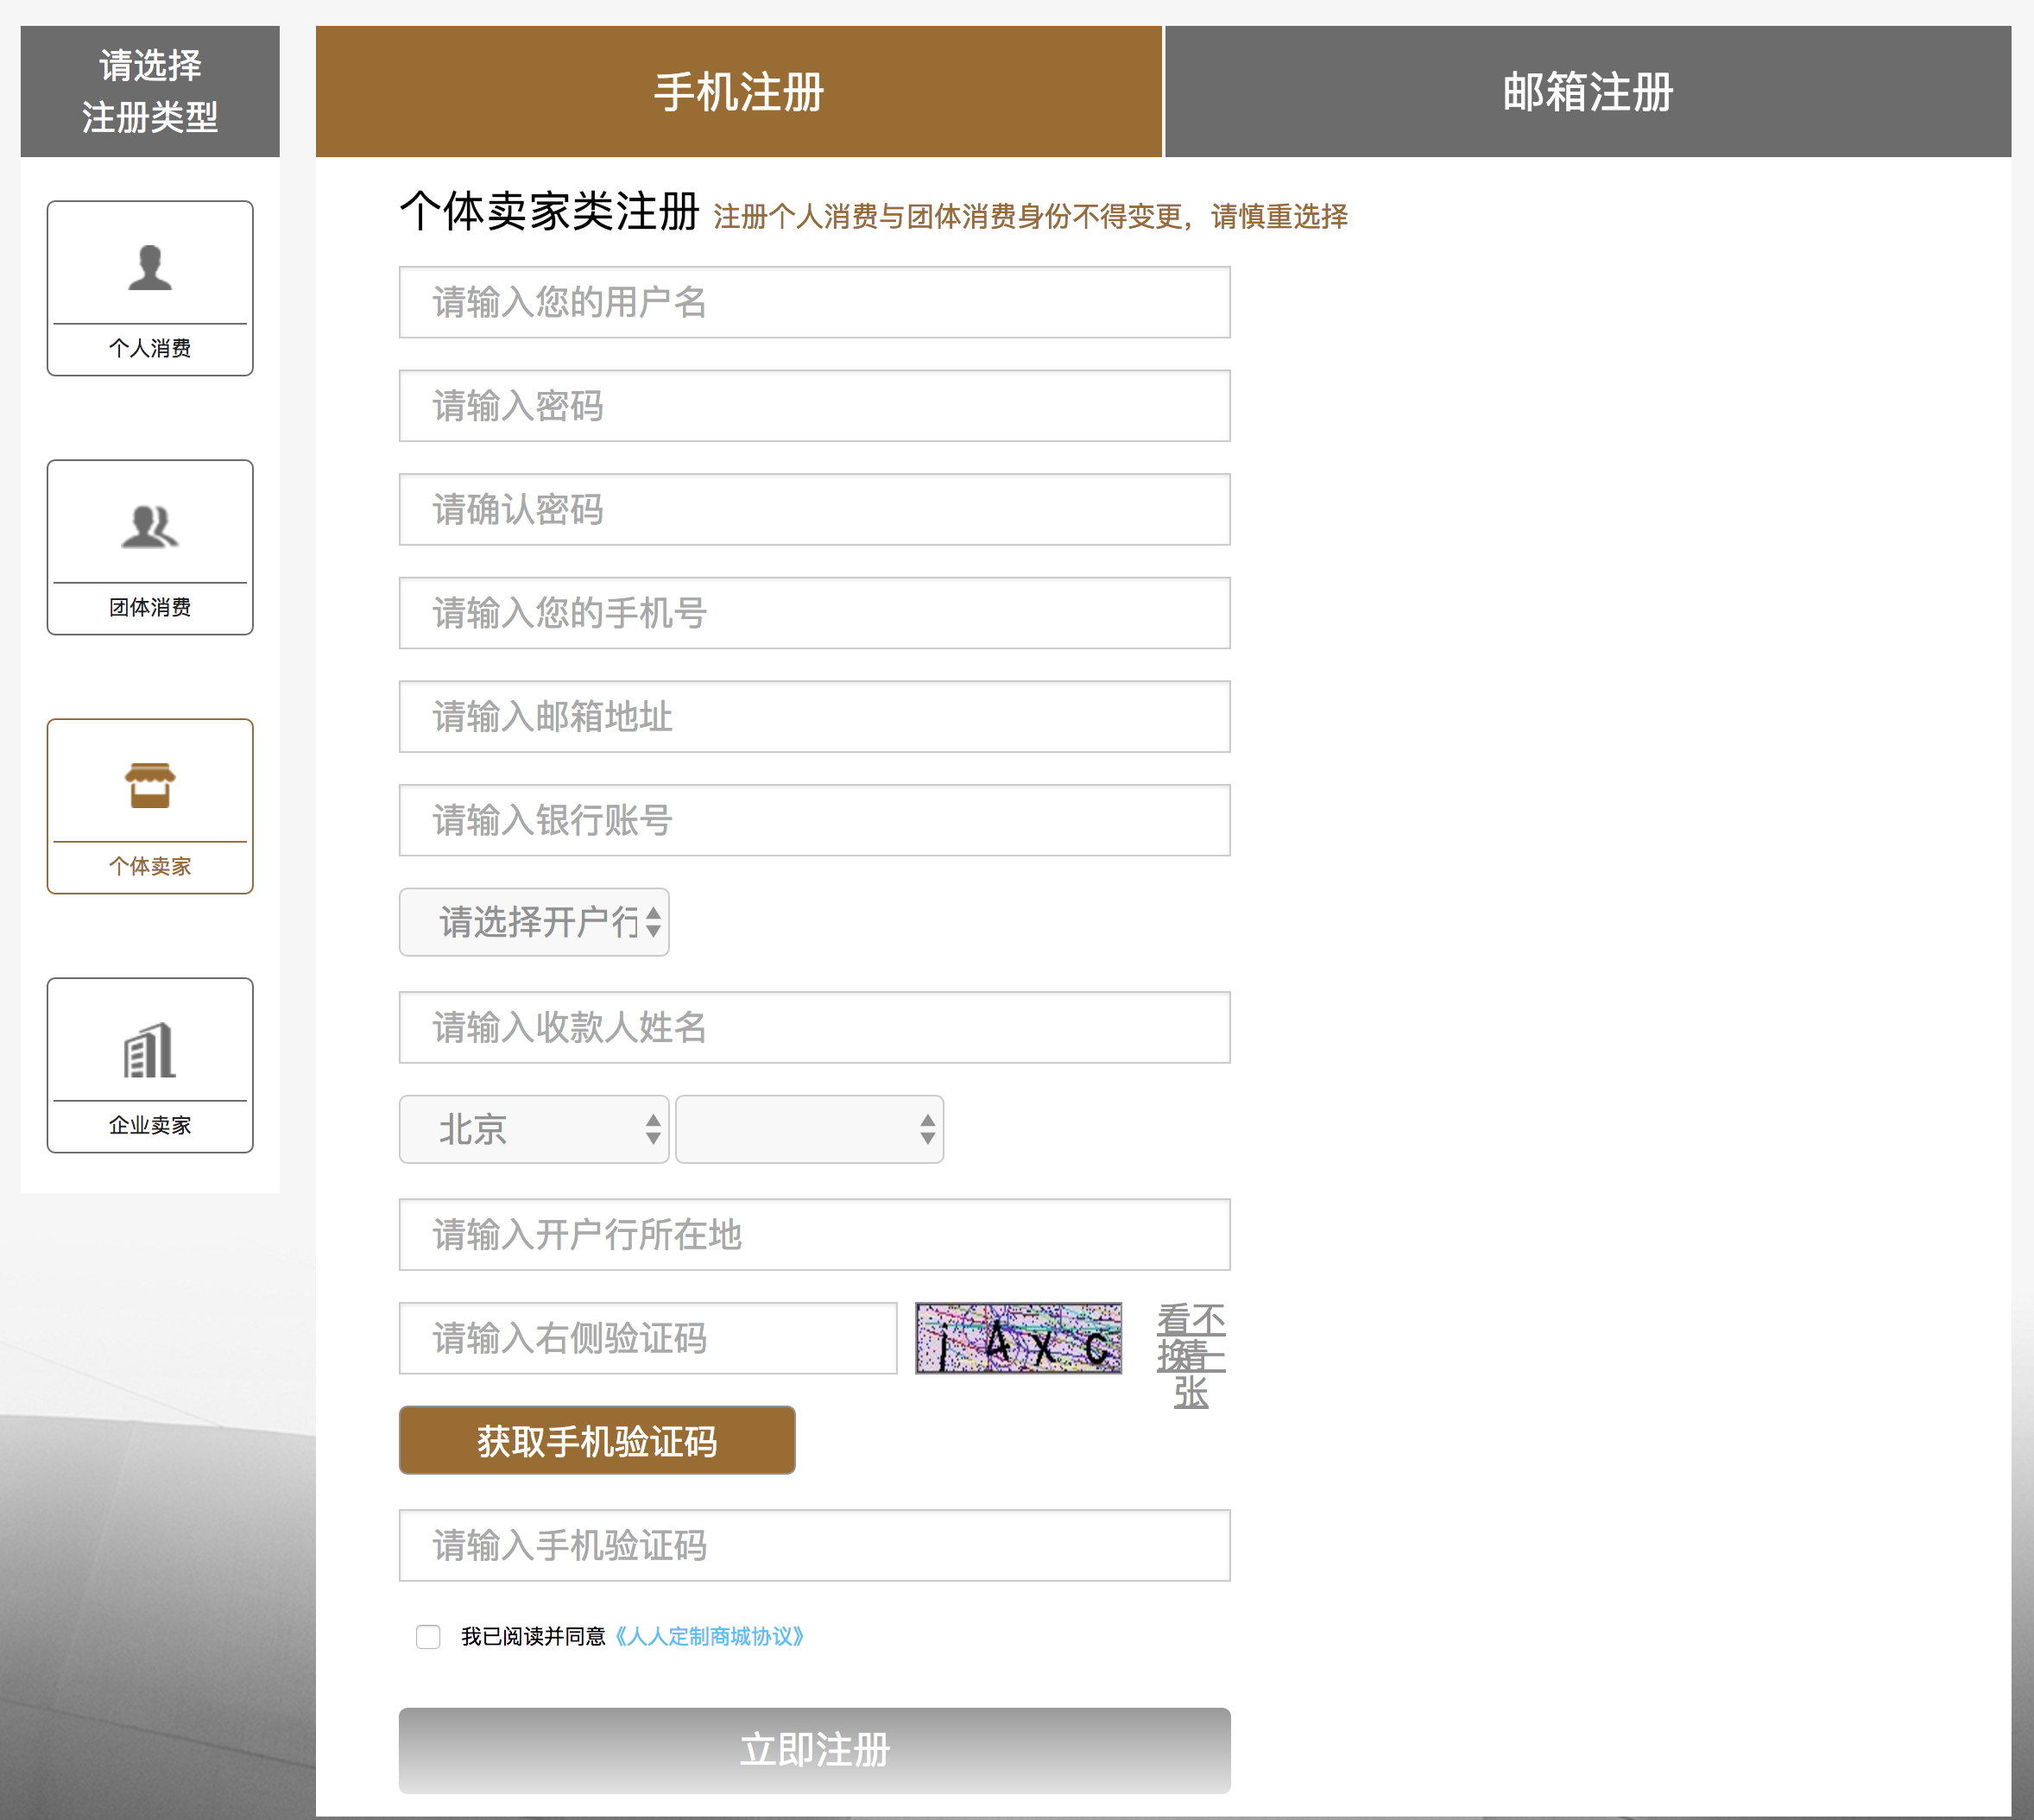Viewport: 2034px width, 1820px height.
Task: Open the 人人定制商城协议 link
Action: pyautogui.click(x=709, y=1636)
